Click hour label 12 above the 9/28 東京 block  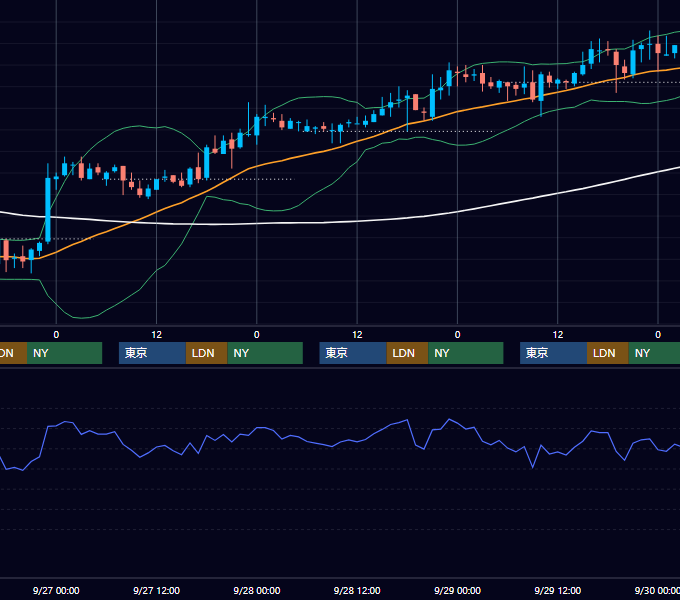point(357,335)
